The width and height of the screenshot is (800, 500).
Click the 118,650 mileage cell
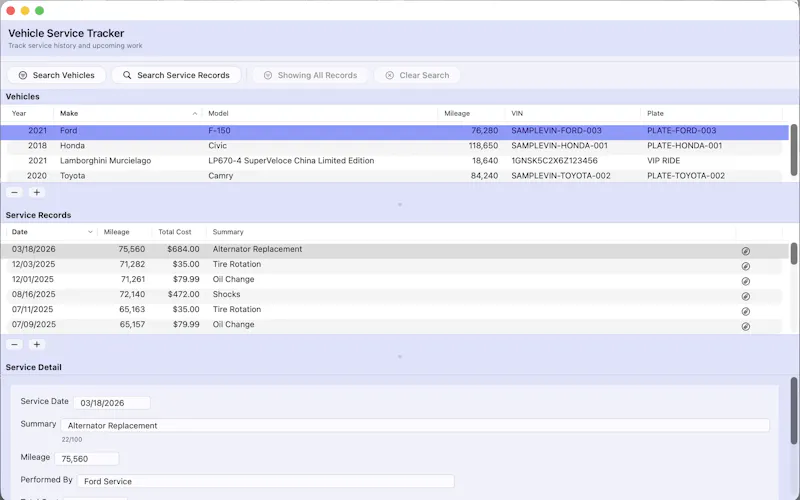click(x=483, y=145)
